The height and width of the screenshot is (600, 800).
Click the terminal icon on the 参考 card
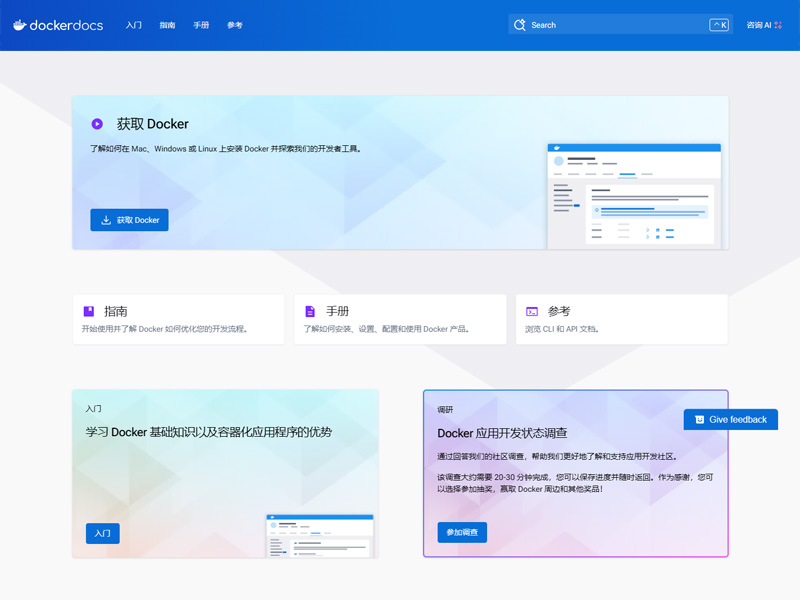531,311
